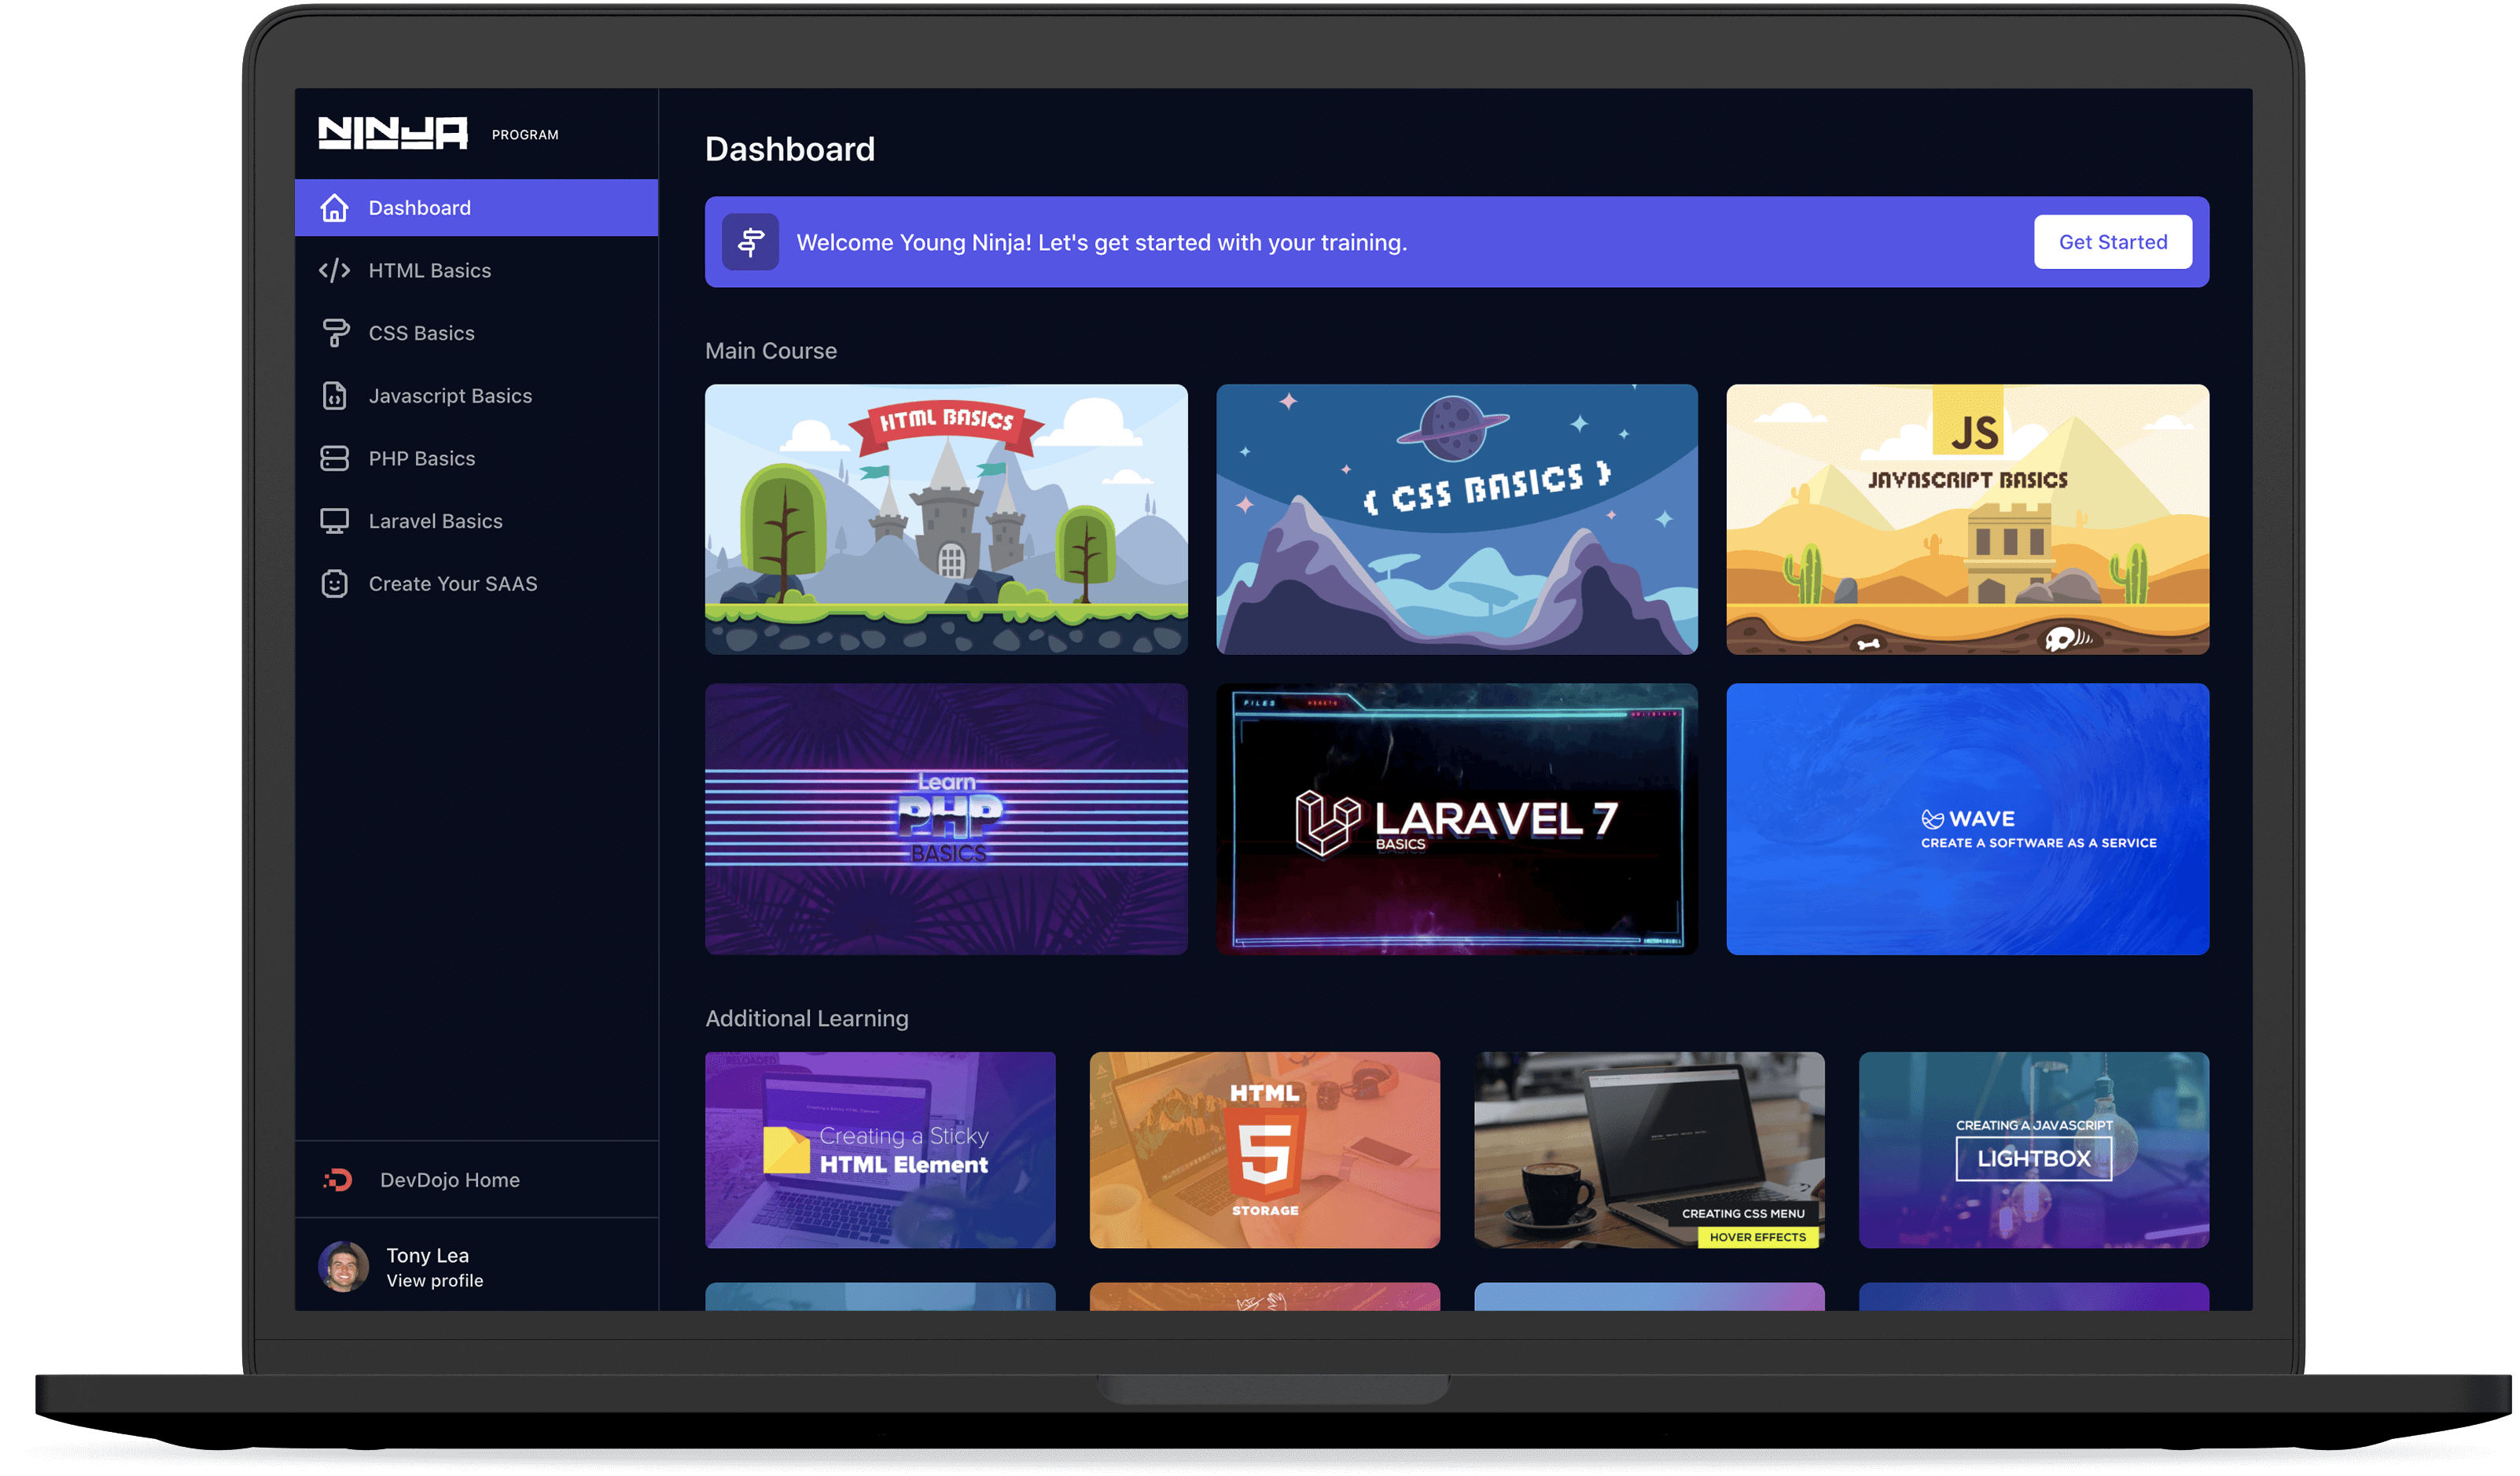This screenshot has width=2520, height=1476.
Task: Click the Create Your SAAS face icon
Action: 334,584
